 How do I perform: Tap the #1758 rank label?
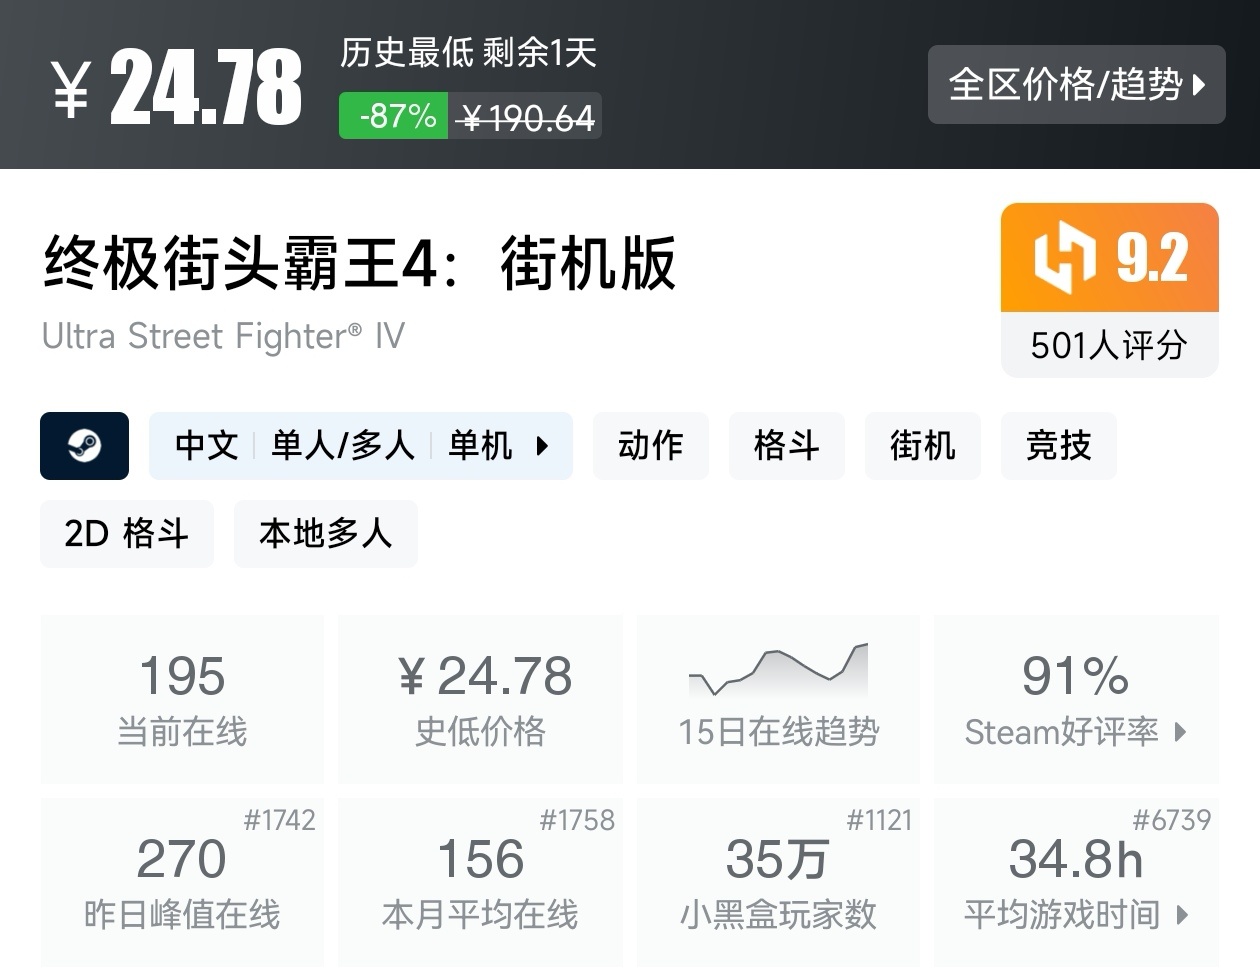pyautogui.click(x=577, y=821)
